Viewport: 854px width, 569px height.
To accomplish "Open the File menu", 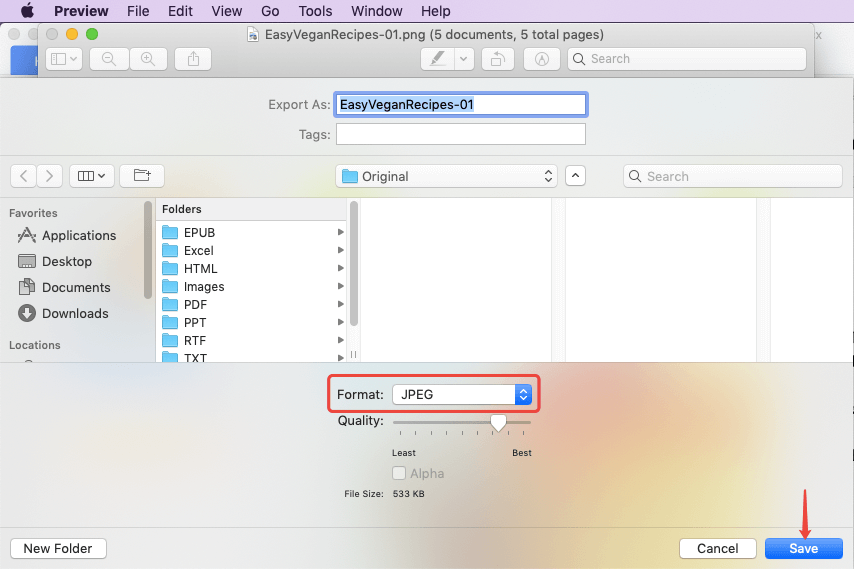I will 138,11.
